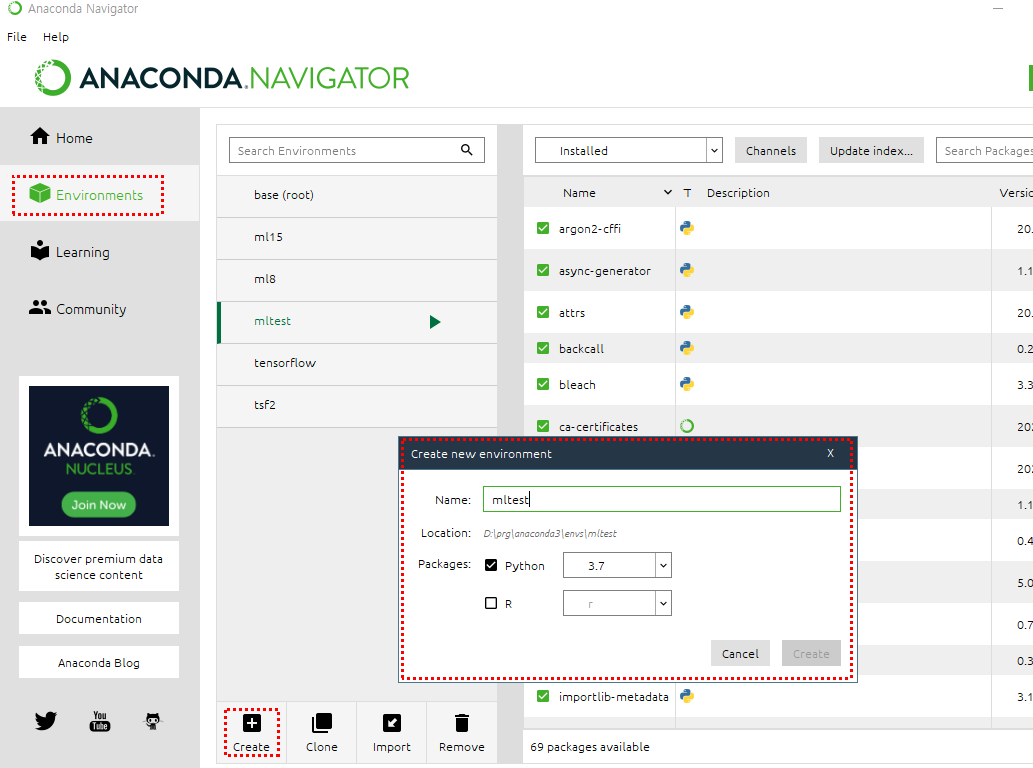Screen dimensions: 1033x768
Task: Uncheck the importlib-metadata package checkbox
Action: pos(543,696)
